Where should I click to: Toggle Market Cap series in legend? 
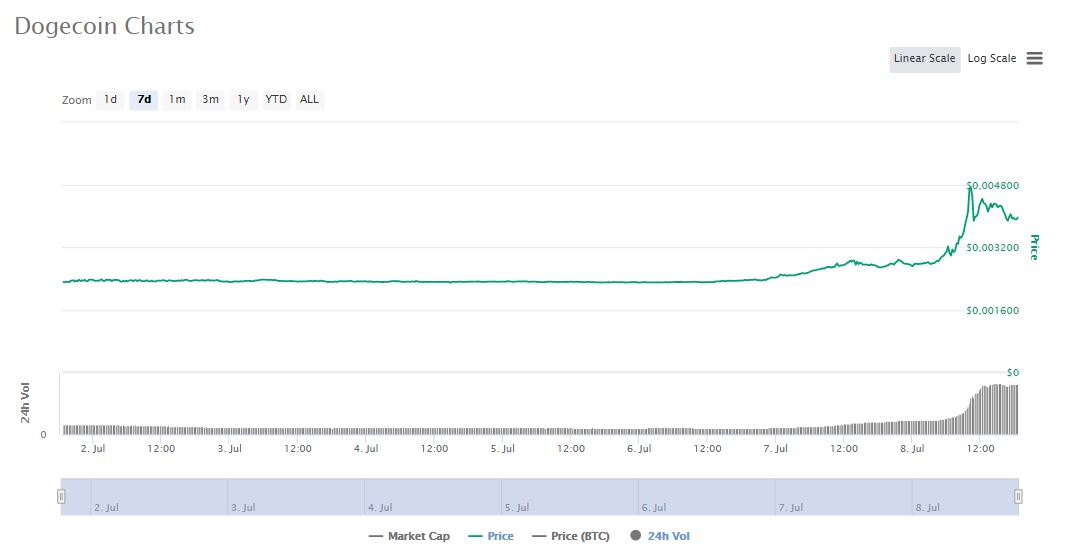click(409, 536)
